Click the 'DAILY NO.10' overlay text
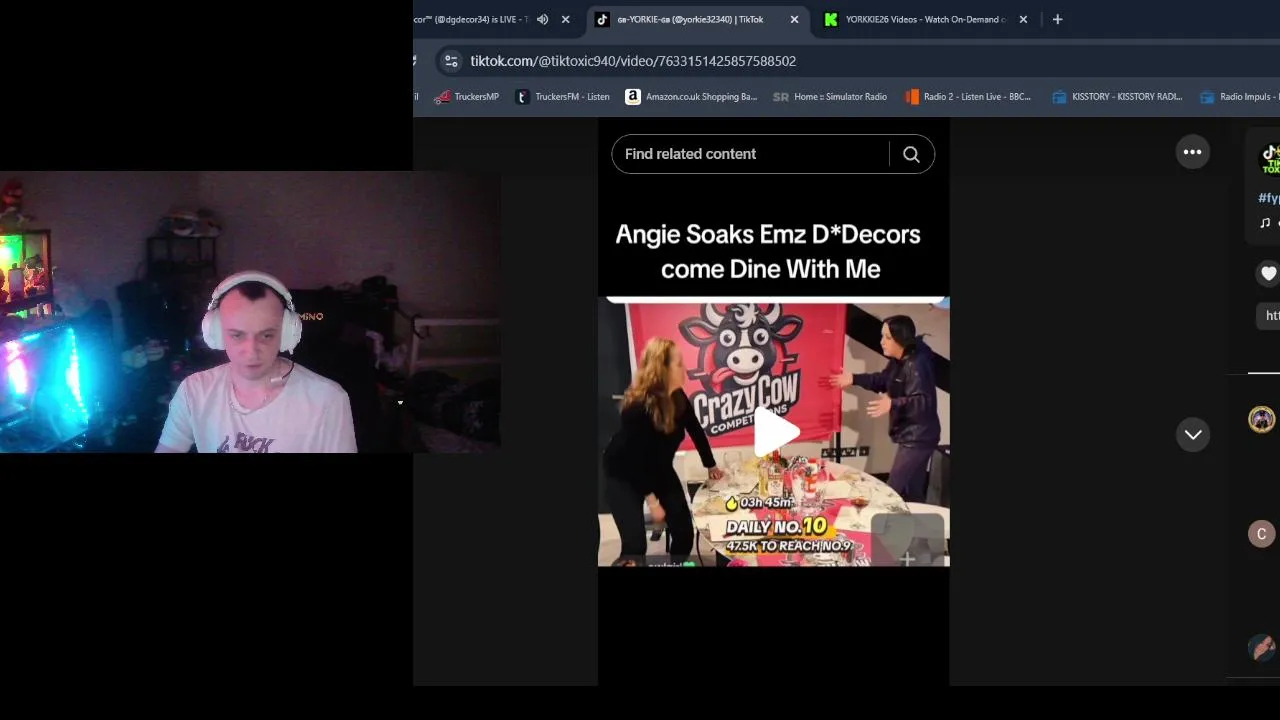 [x=776, y=526]
